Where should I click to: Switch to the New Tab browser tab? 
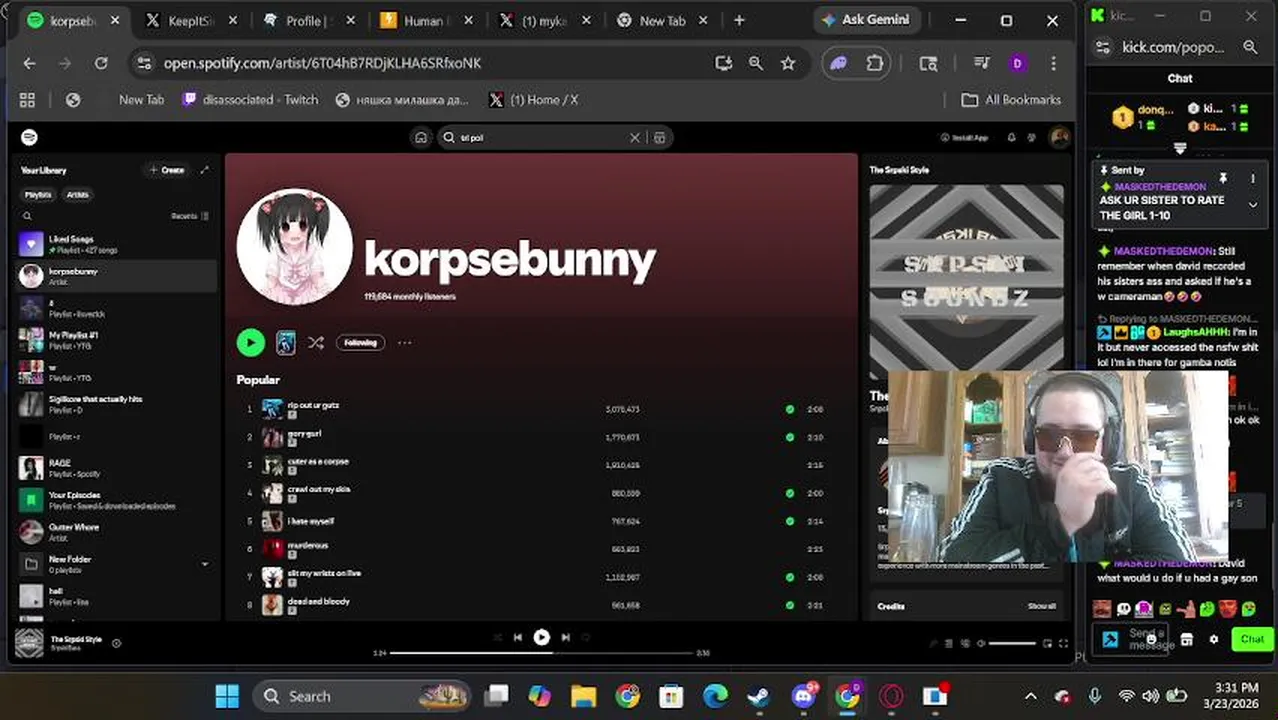pyautogui.click(x=662, y=20)
